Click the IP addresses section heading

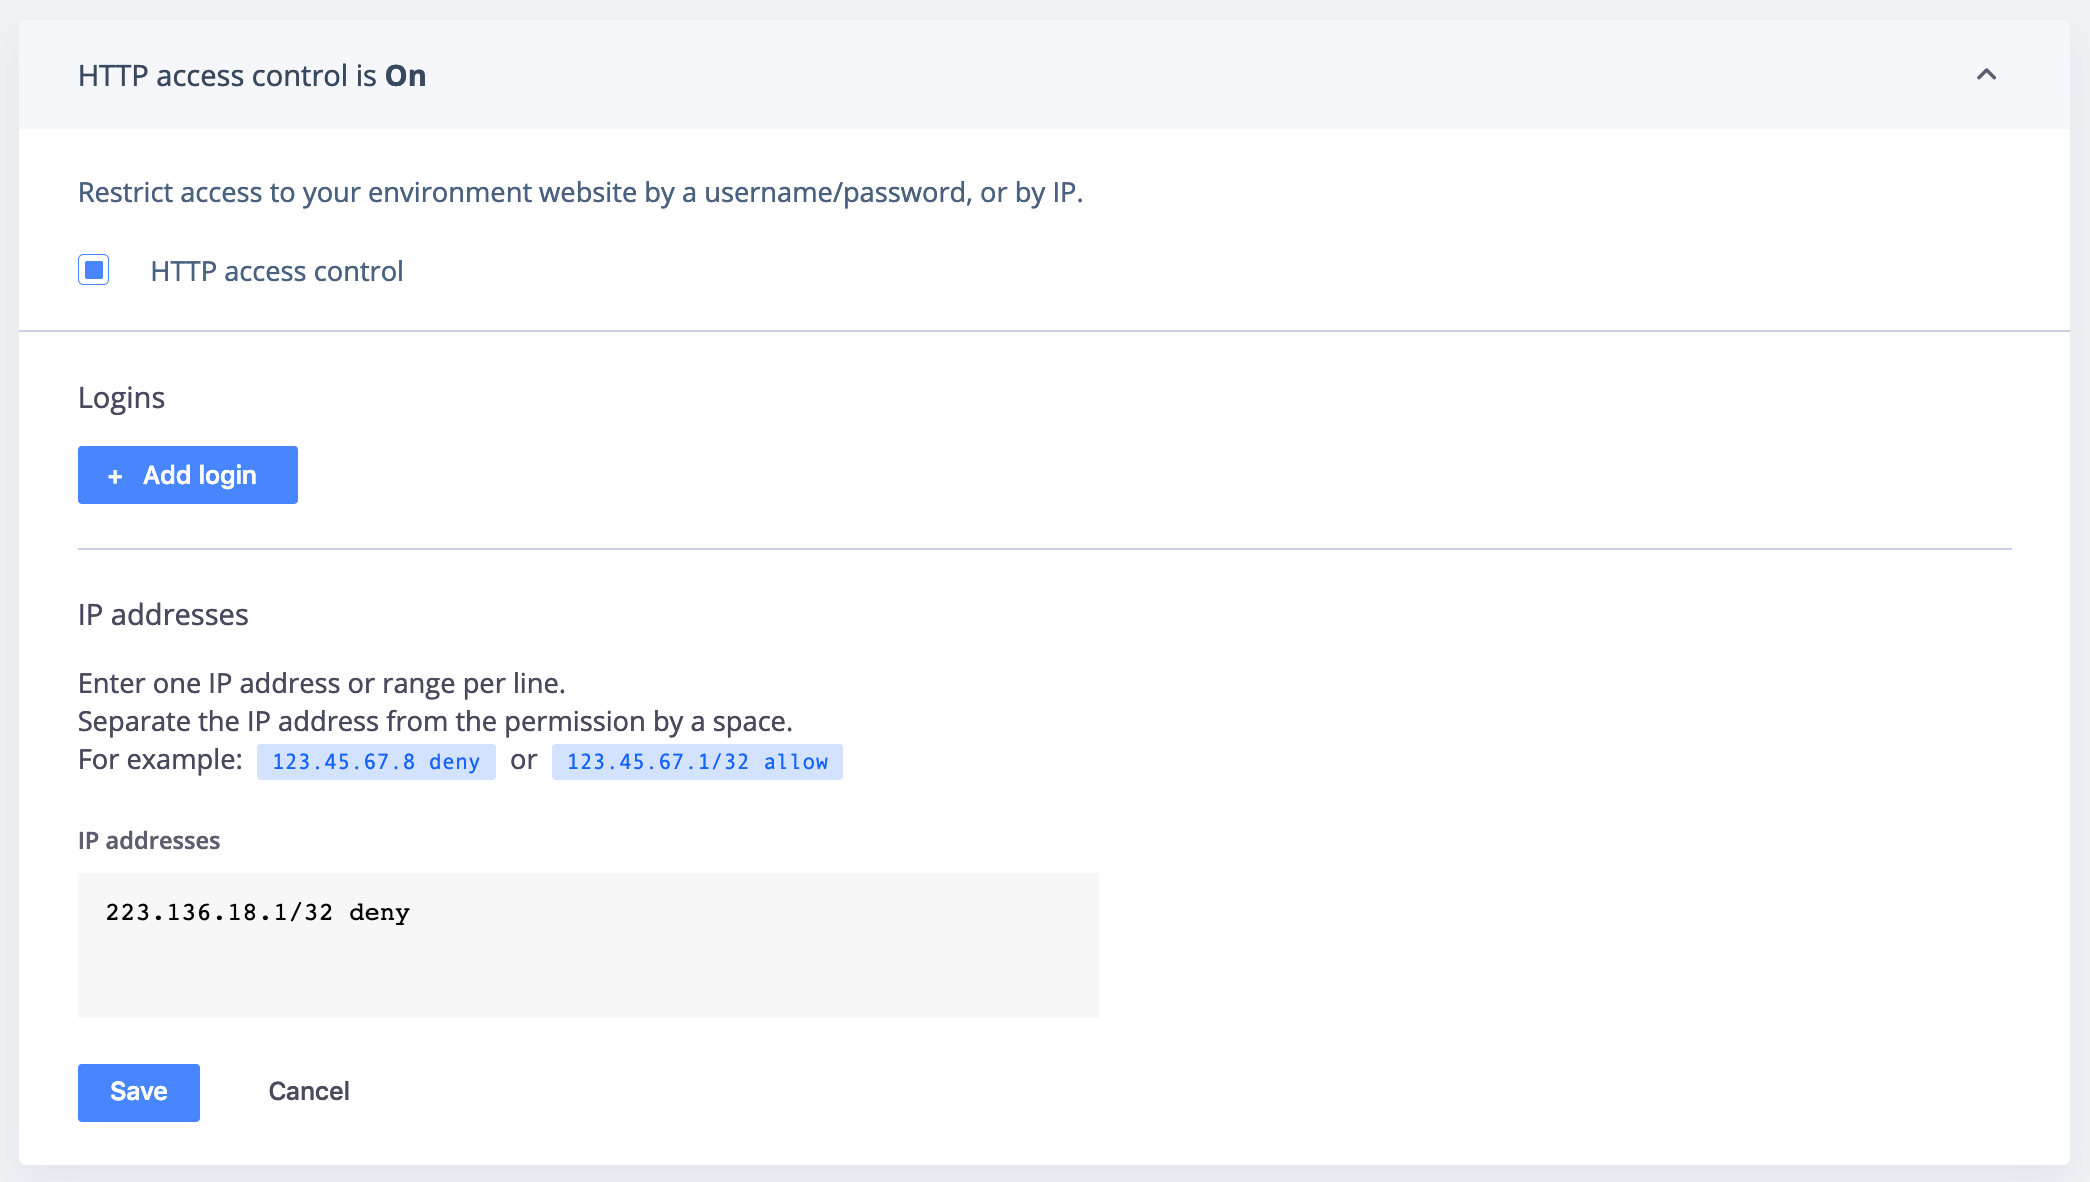(163, 615)
